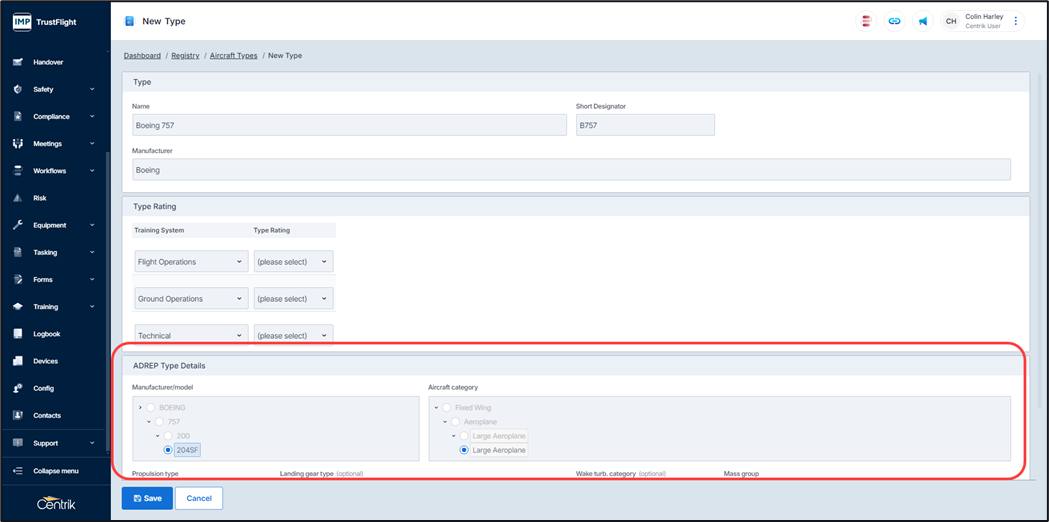Screen dimensions: 1049x522
Task: Click the Risk warning icon in sidebar
Action: pyautogui.click(x=18, y=198)
